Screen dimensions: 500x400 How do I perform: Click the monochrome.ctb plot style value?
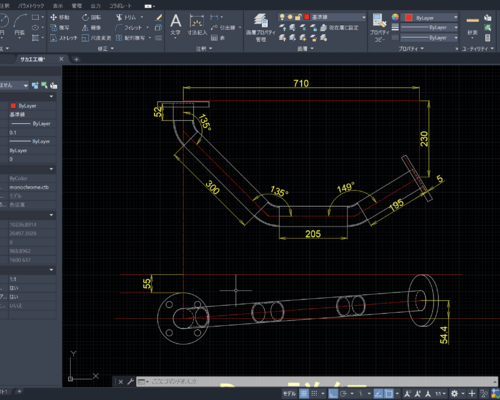click(29, 187)
